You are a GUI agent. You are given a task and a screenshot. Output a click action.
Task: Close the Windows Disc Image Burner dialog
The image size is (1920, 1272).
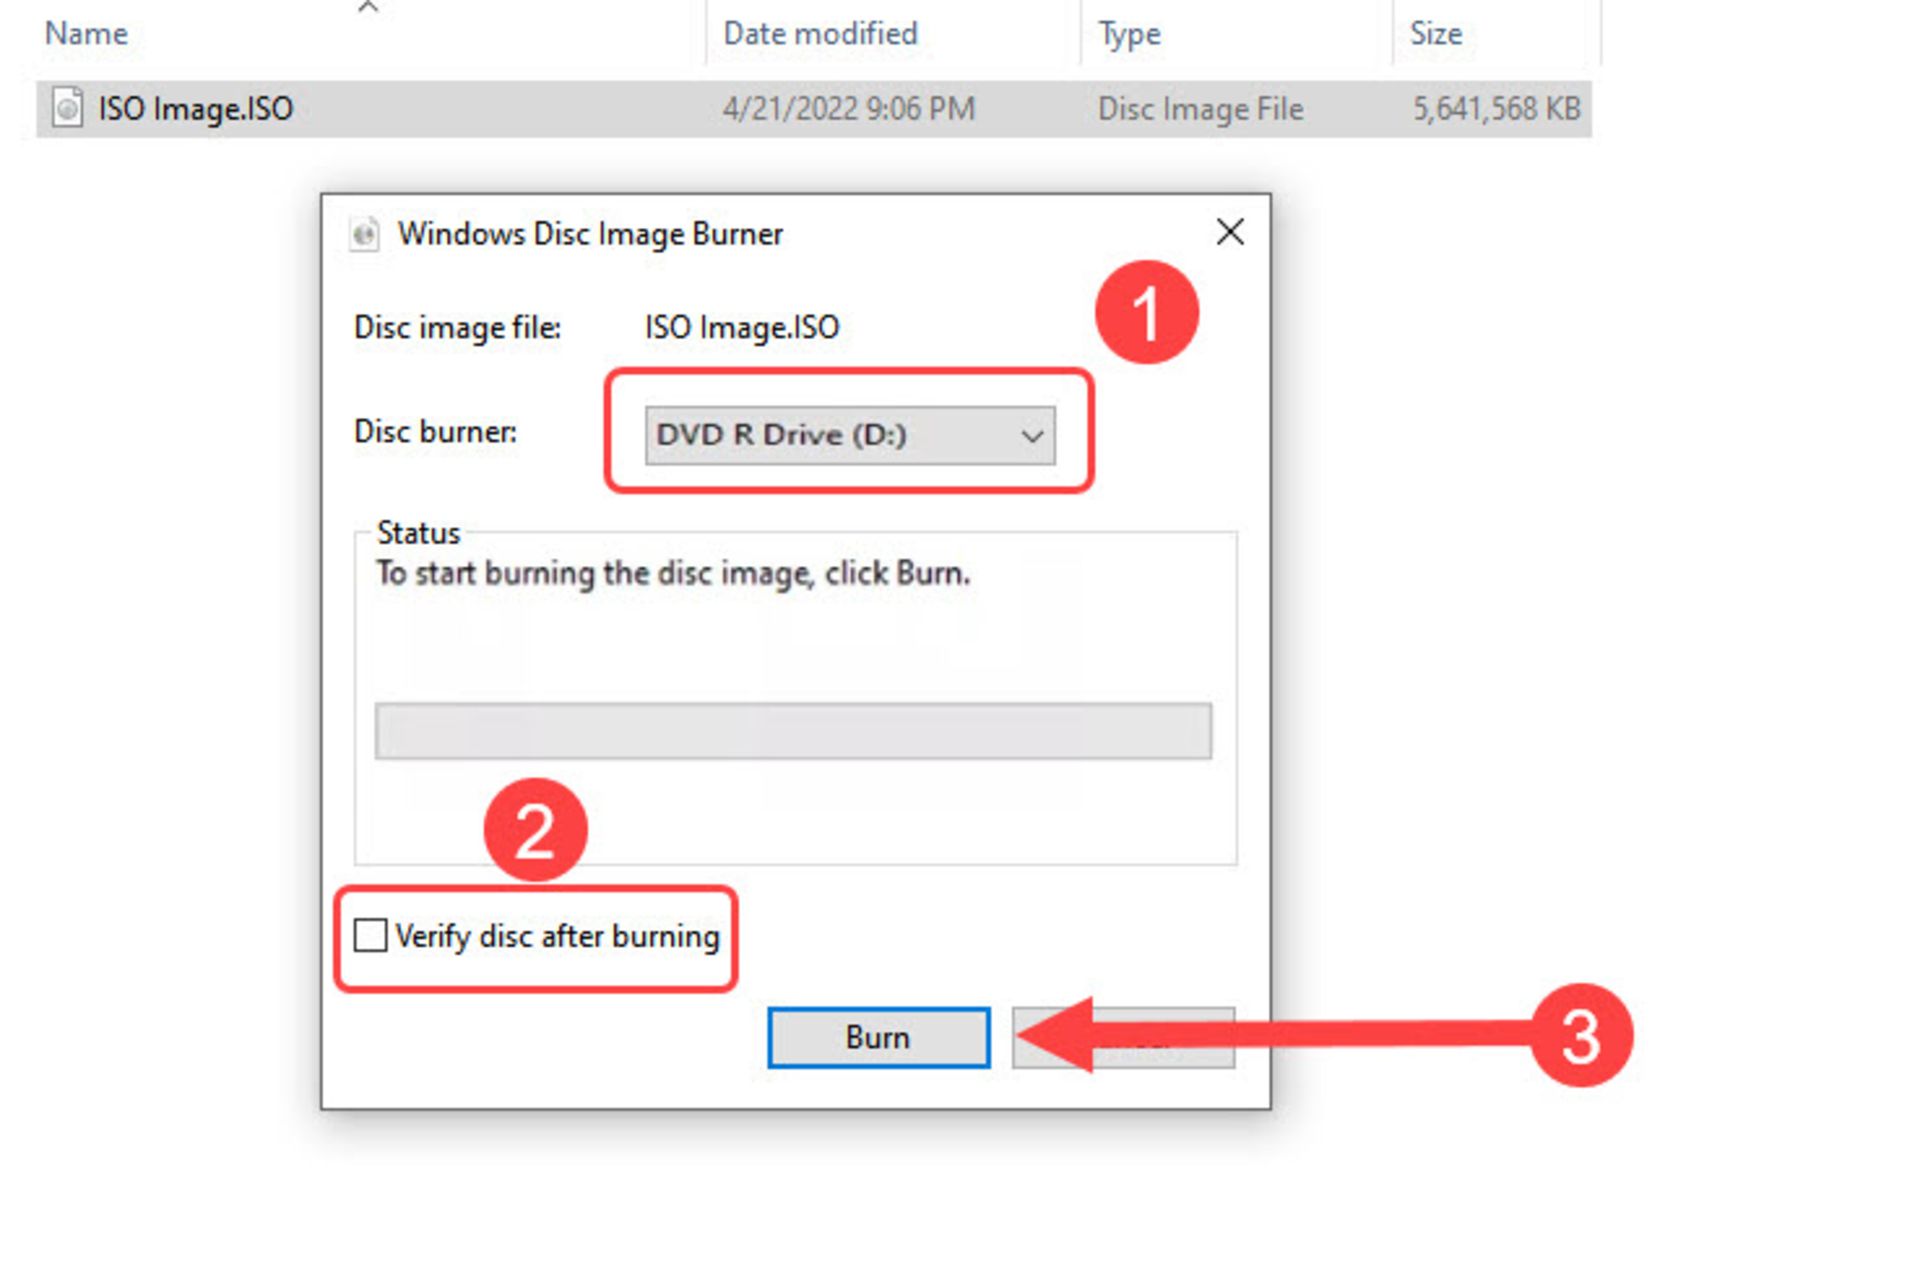(x=1230, y=232)
